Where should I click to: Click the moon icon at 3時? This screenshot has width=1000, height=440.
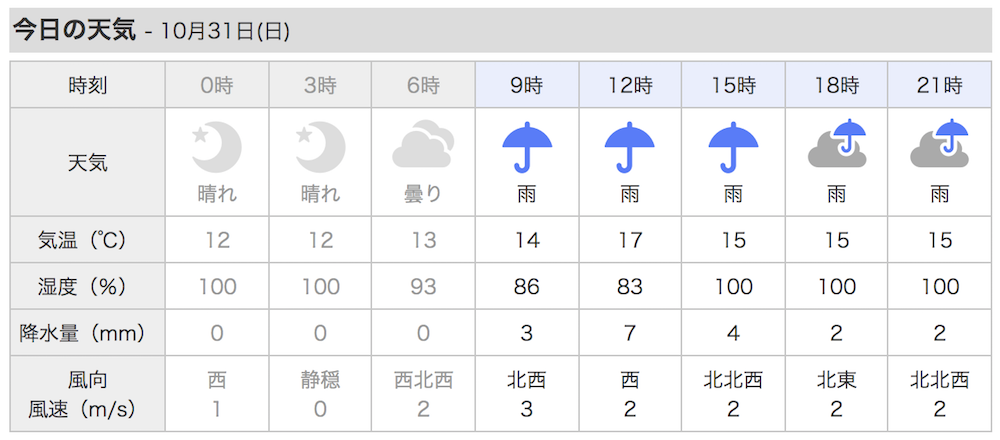320,148
